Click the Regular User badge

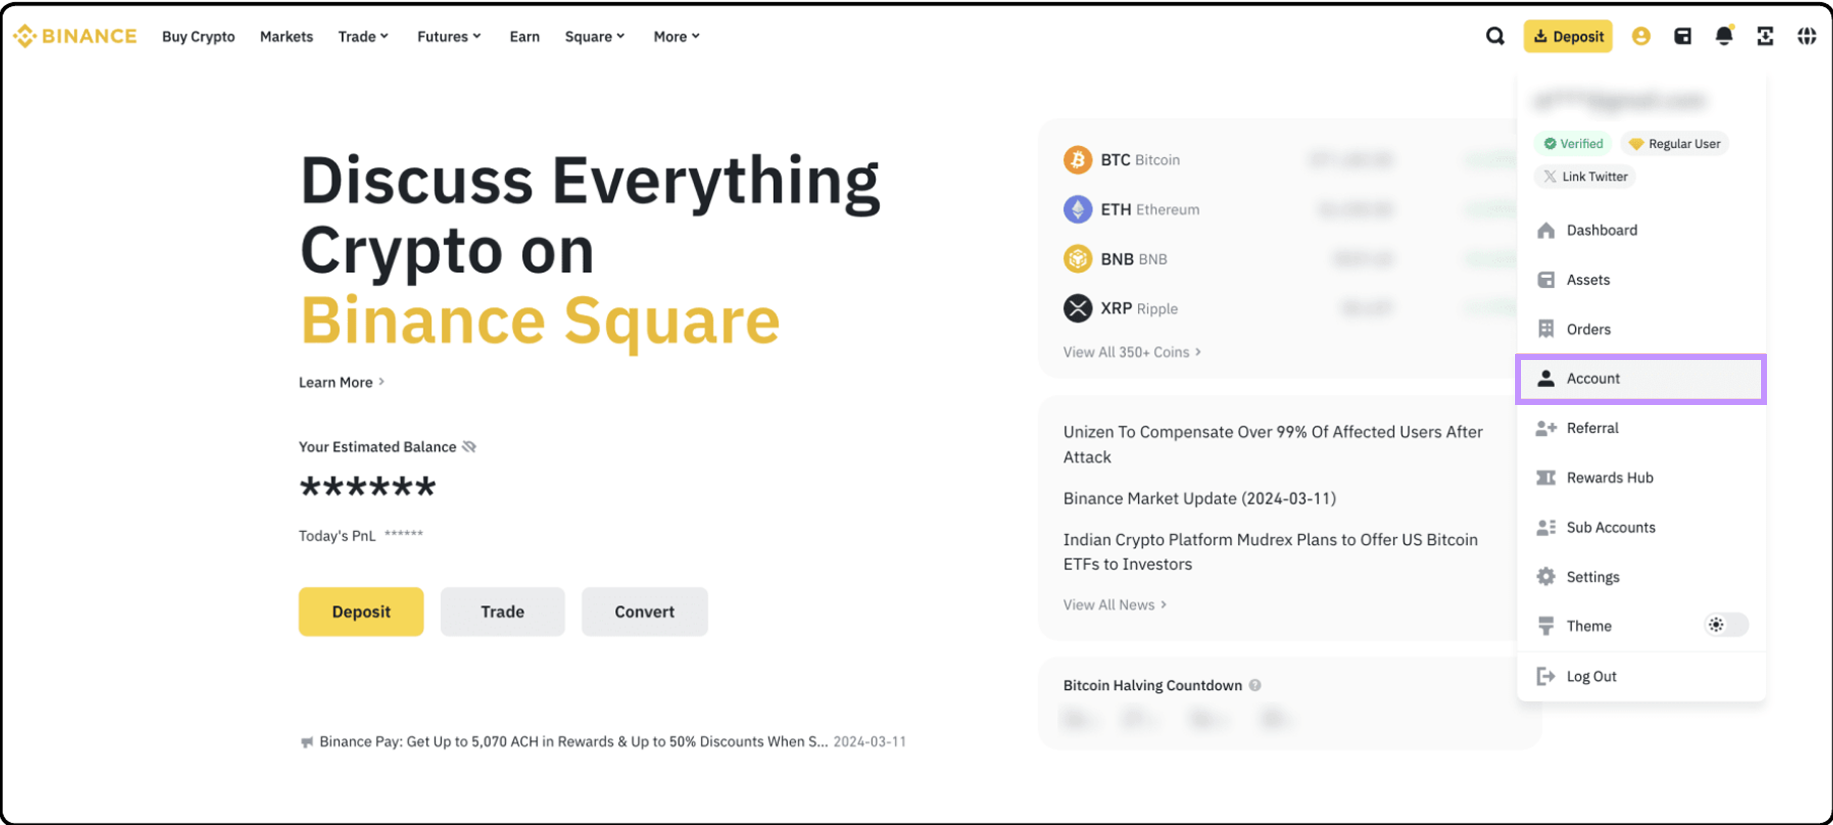[x=1675, y=144]
